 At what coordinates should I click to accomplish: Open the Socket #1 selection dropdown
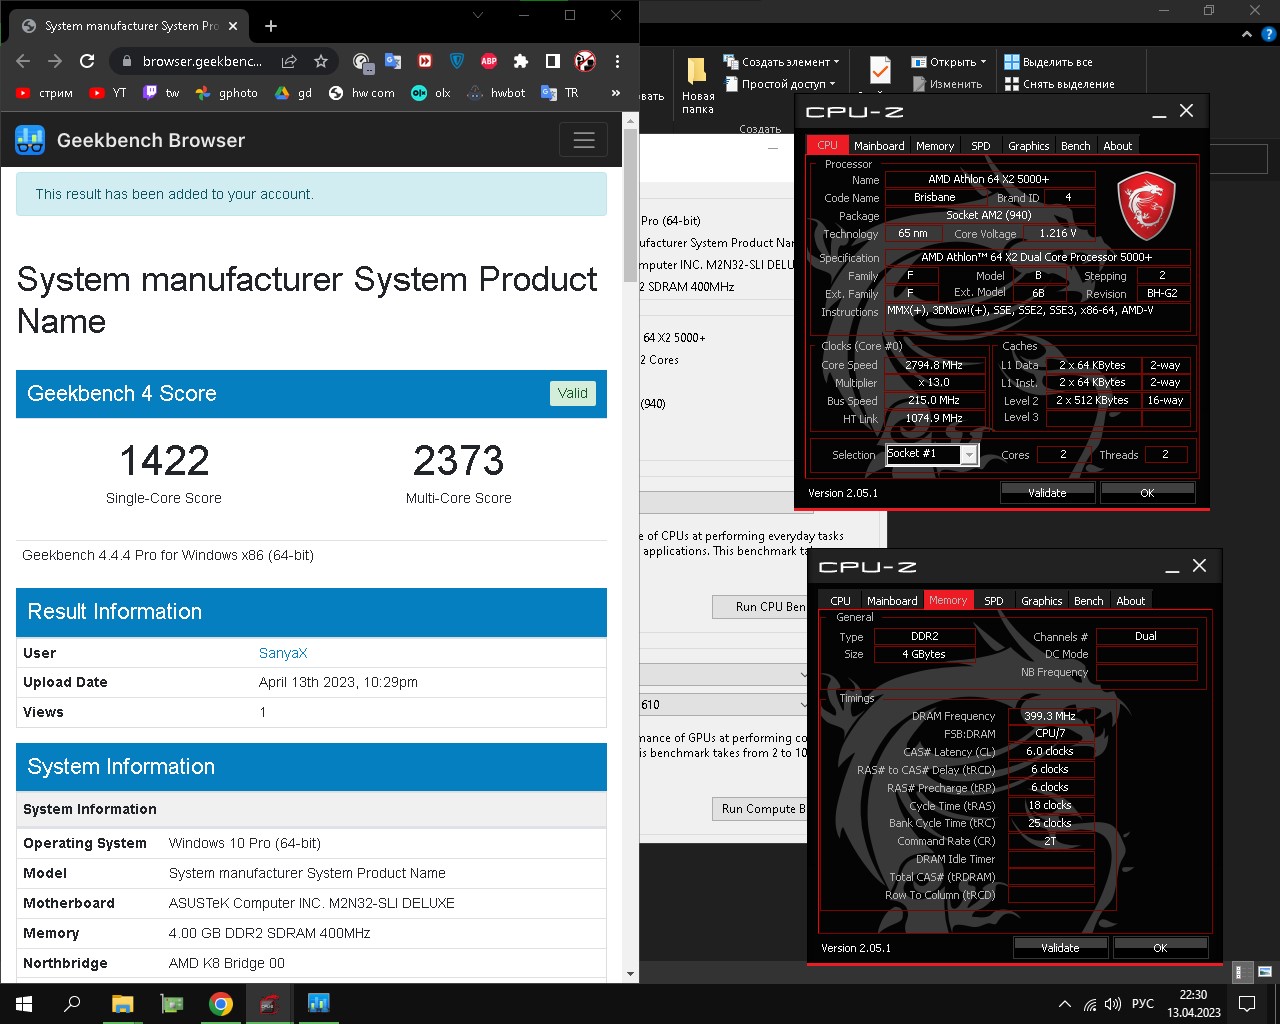[x=931, y=454]
